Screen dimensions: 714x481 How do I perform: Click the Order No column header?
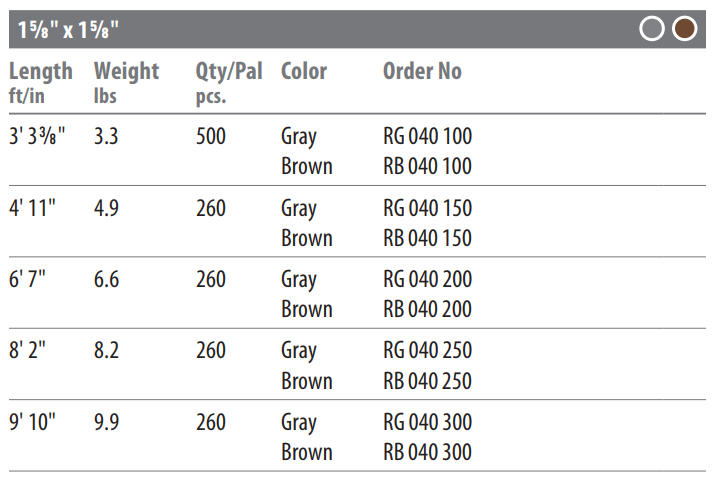click(x=423, y=72)
